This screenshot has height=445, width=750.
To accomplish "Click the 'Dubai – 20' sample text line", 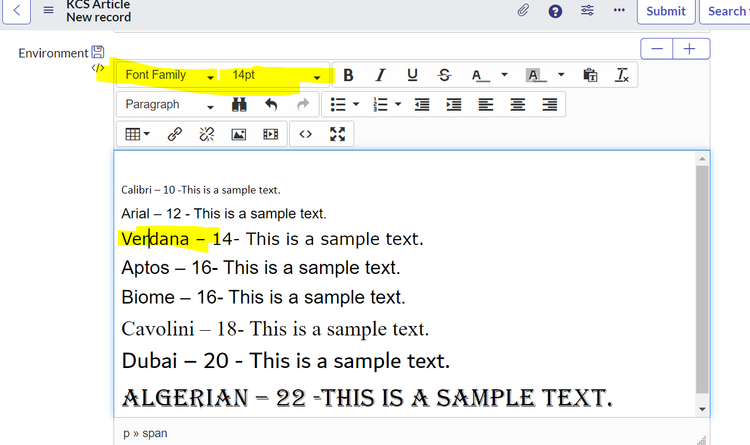I will (286, 361).
